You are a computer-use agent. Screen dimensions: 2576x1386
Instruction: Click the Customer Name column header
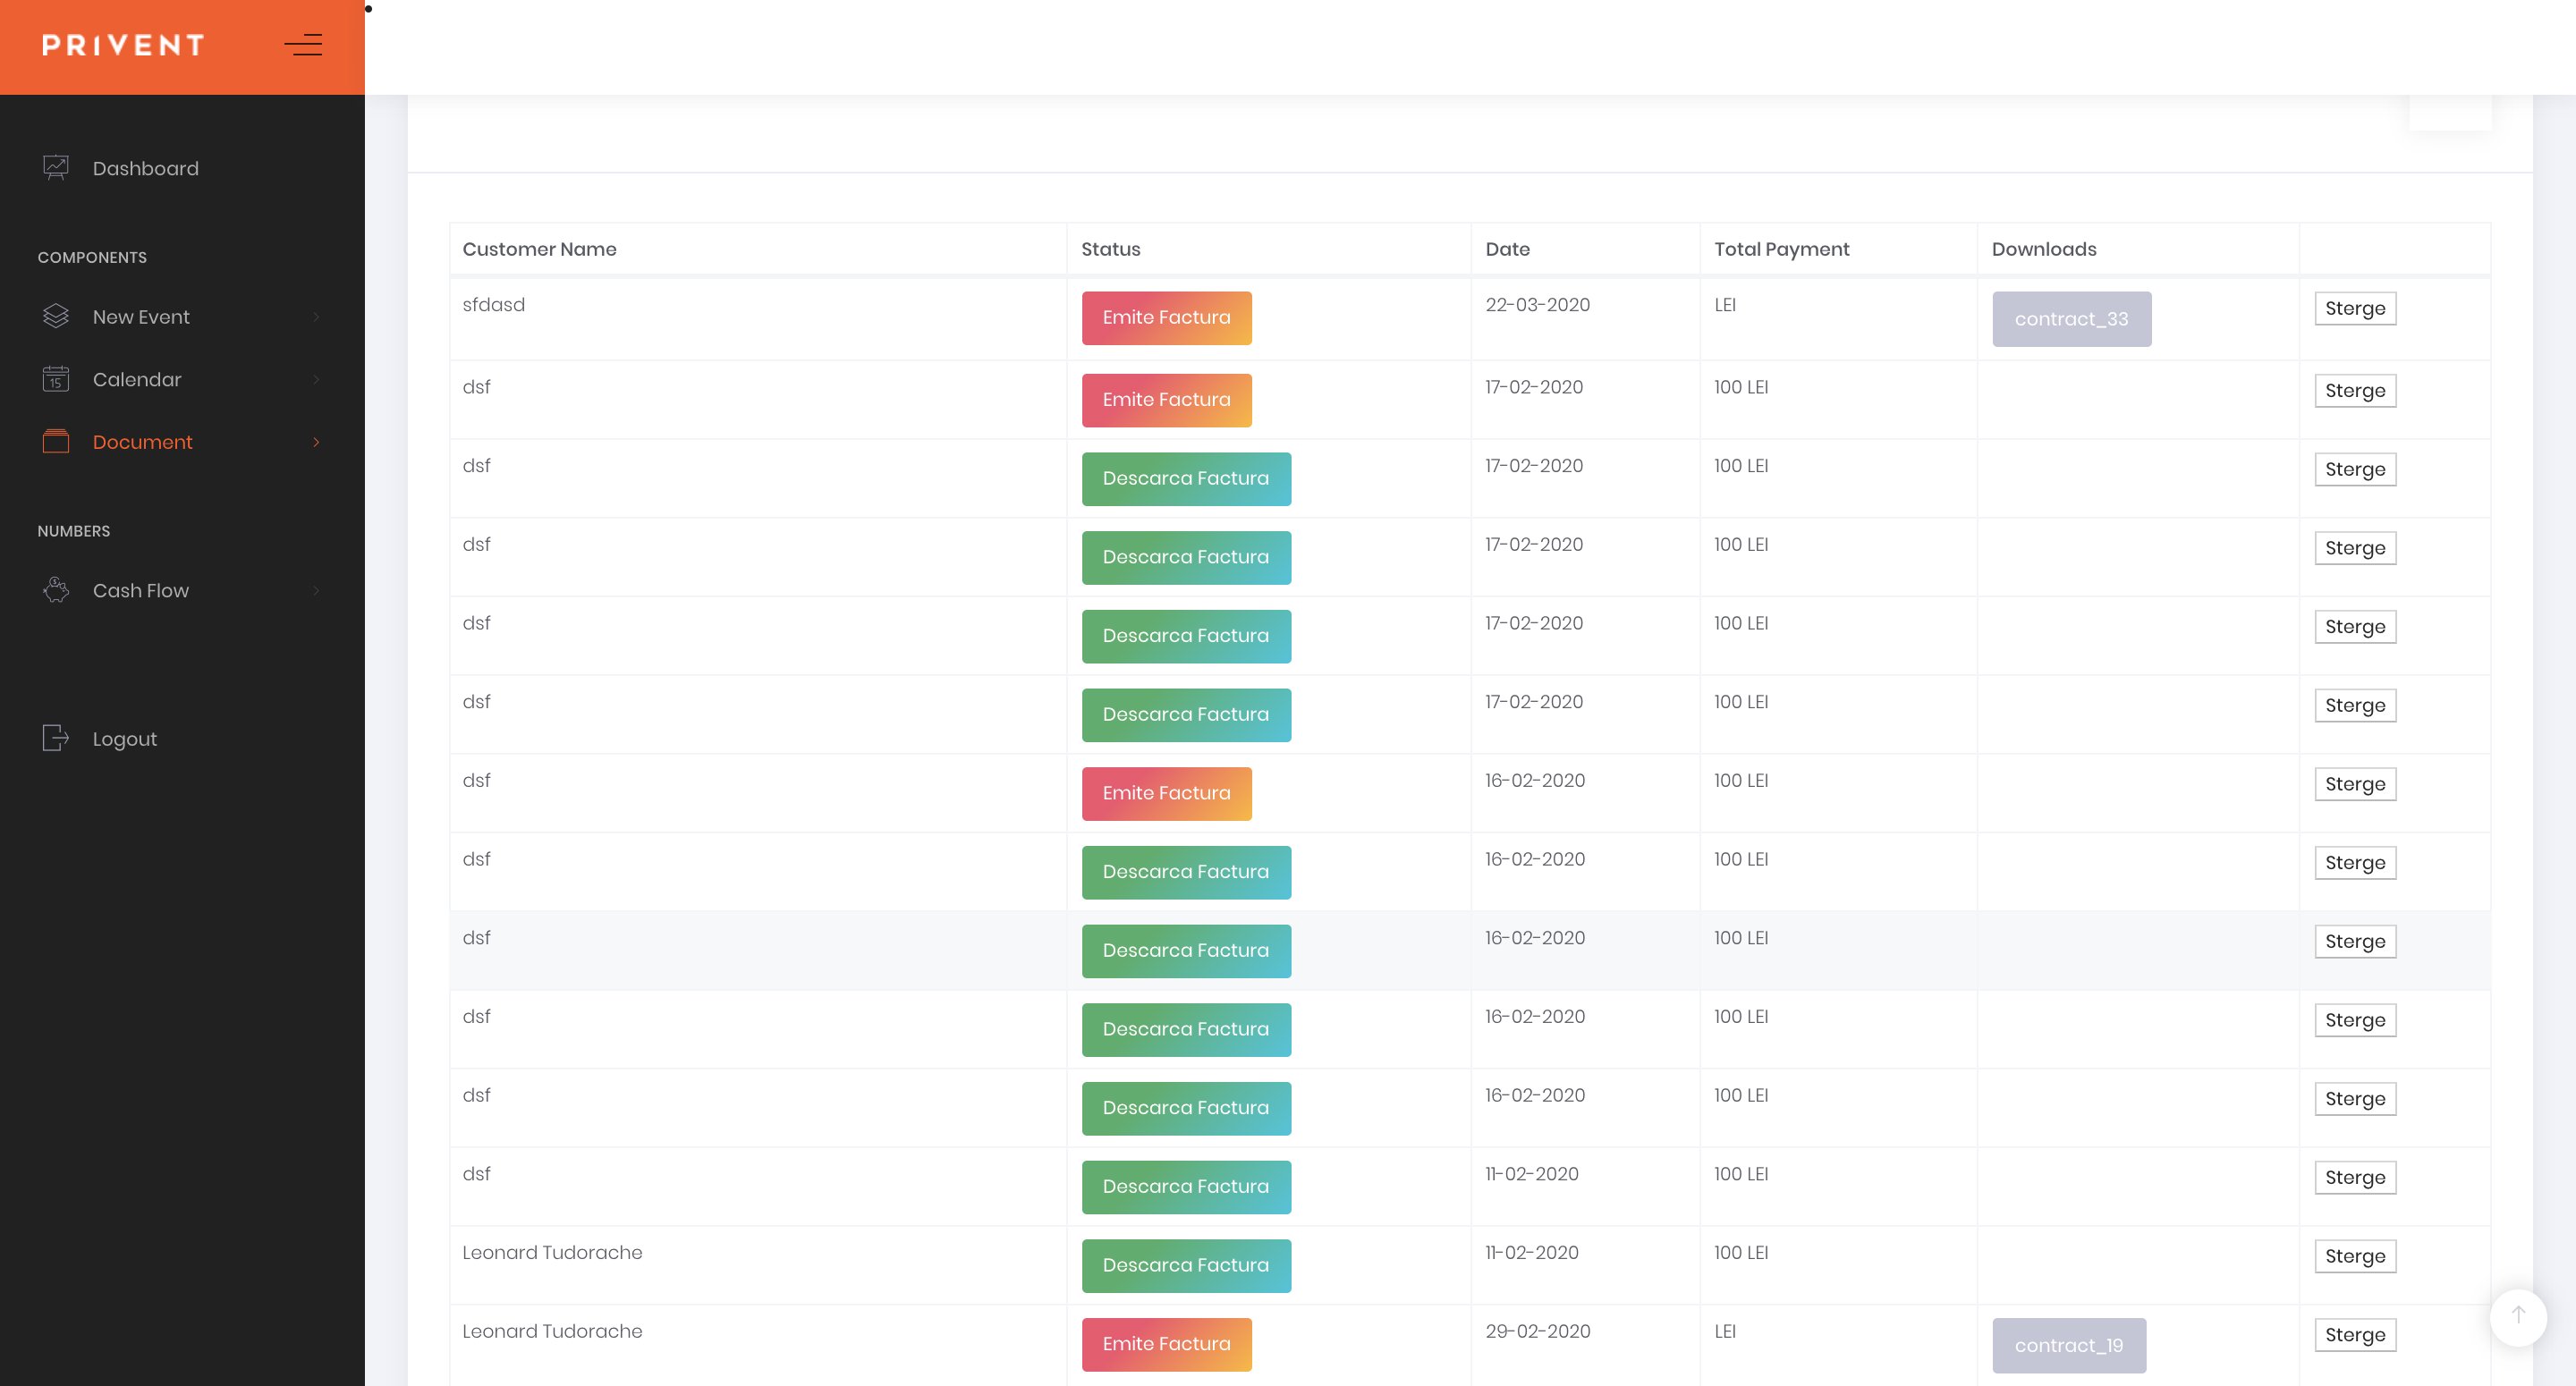click(539, 249)
